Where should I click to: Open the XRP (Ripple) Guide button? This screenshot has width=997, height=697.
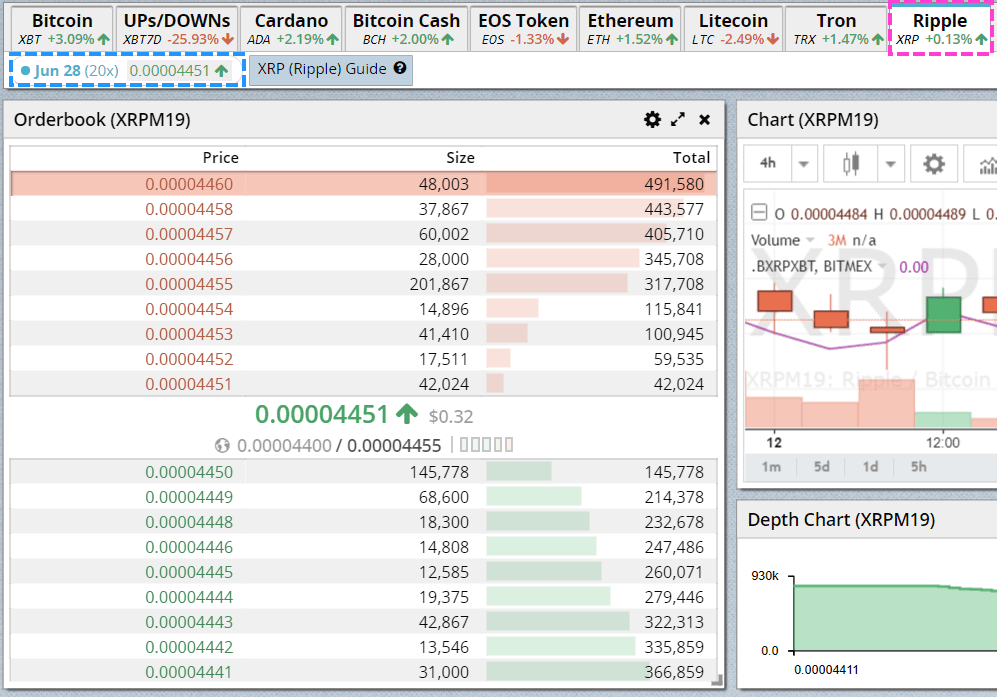[331, 69]
